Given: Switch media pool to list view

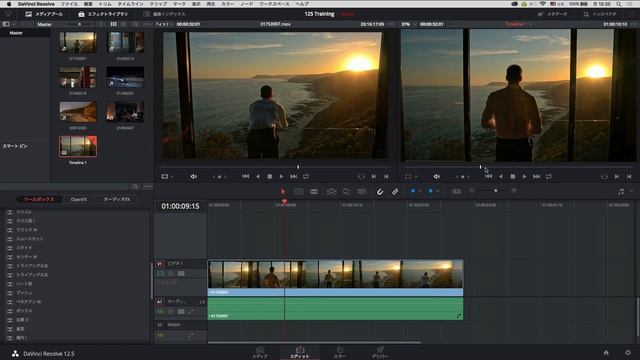Looking at the screenshot, I should click(124, 24).
